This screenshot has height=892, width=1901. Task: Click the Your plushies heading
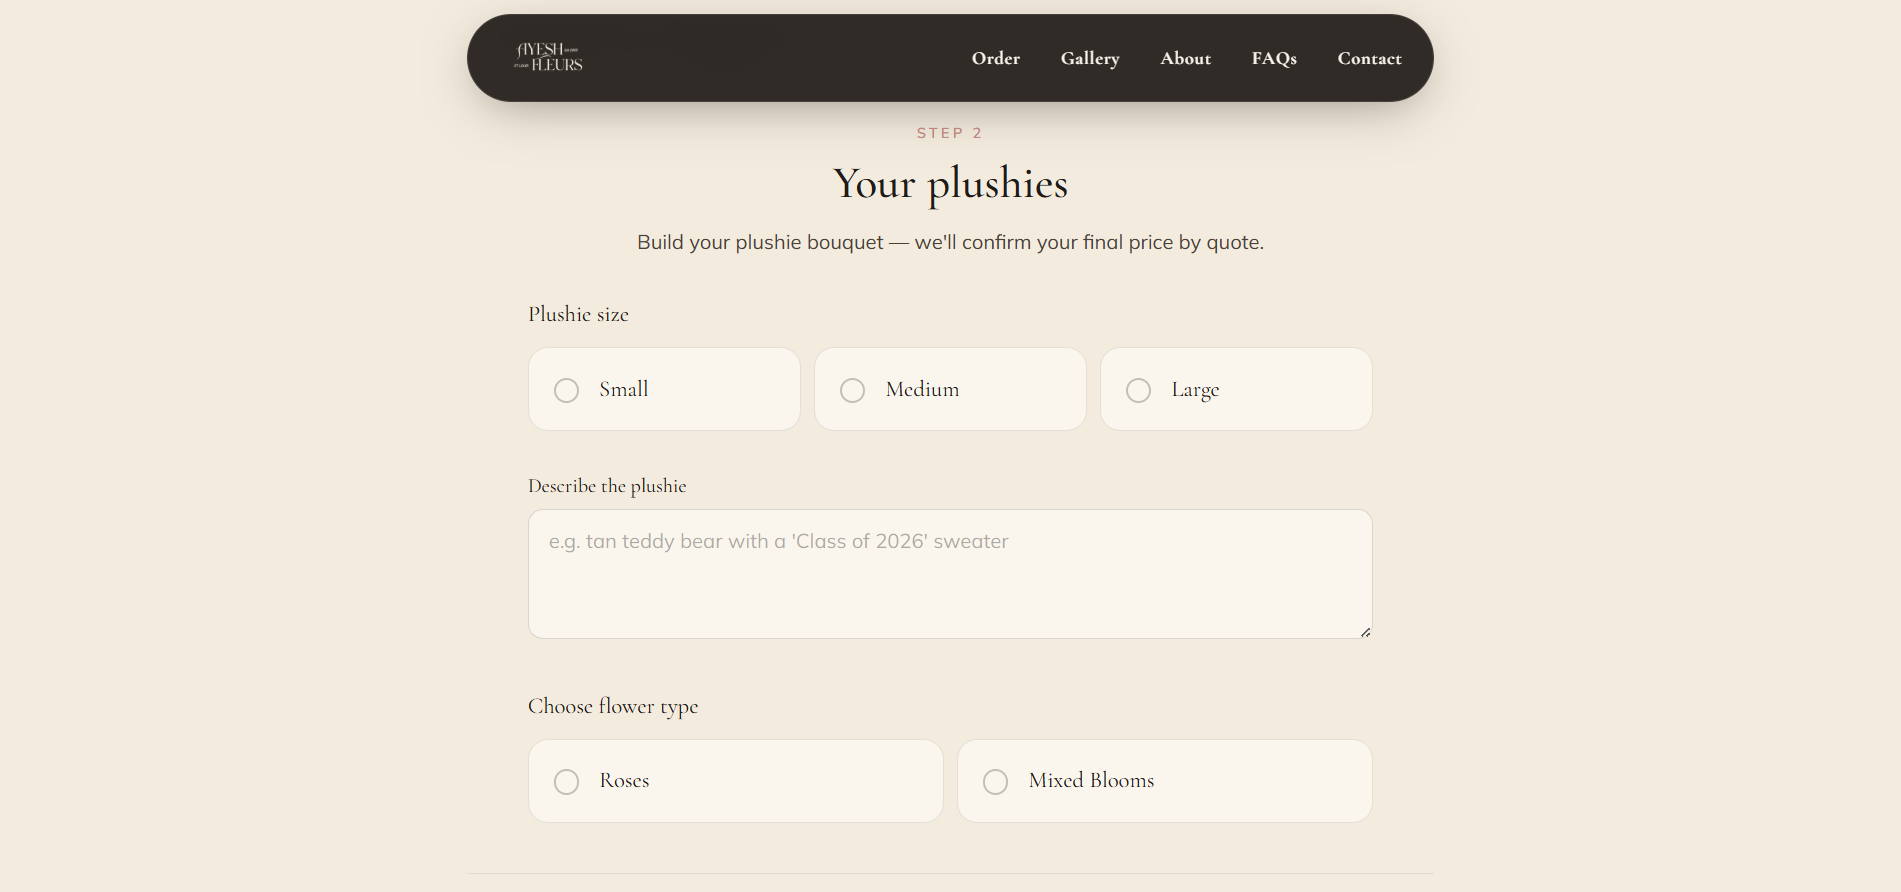[x=951, y=184]
